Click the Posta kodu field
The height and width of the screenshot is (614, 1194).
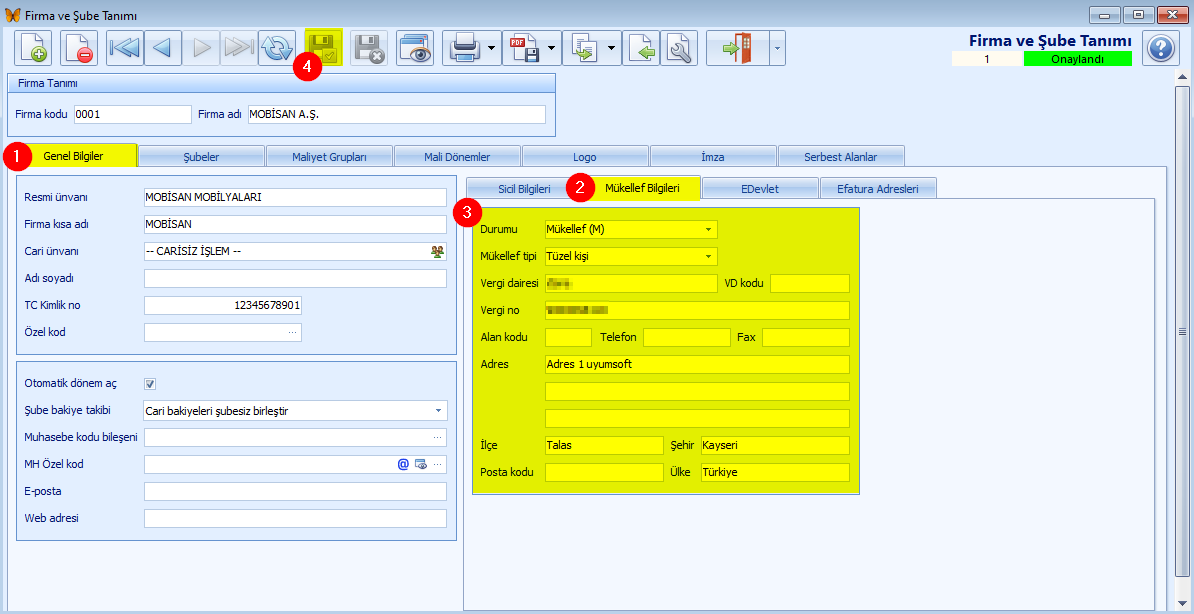click(x=605, y=472)
